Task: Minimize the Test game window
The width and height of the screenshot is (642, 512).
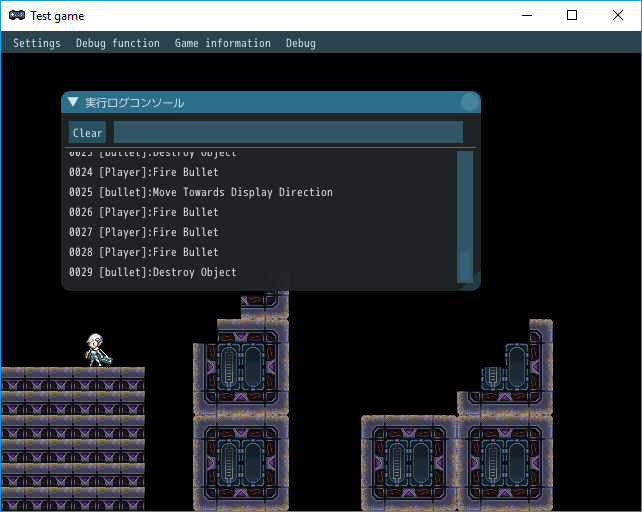Action: (x=527, y=16)
